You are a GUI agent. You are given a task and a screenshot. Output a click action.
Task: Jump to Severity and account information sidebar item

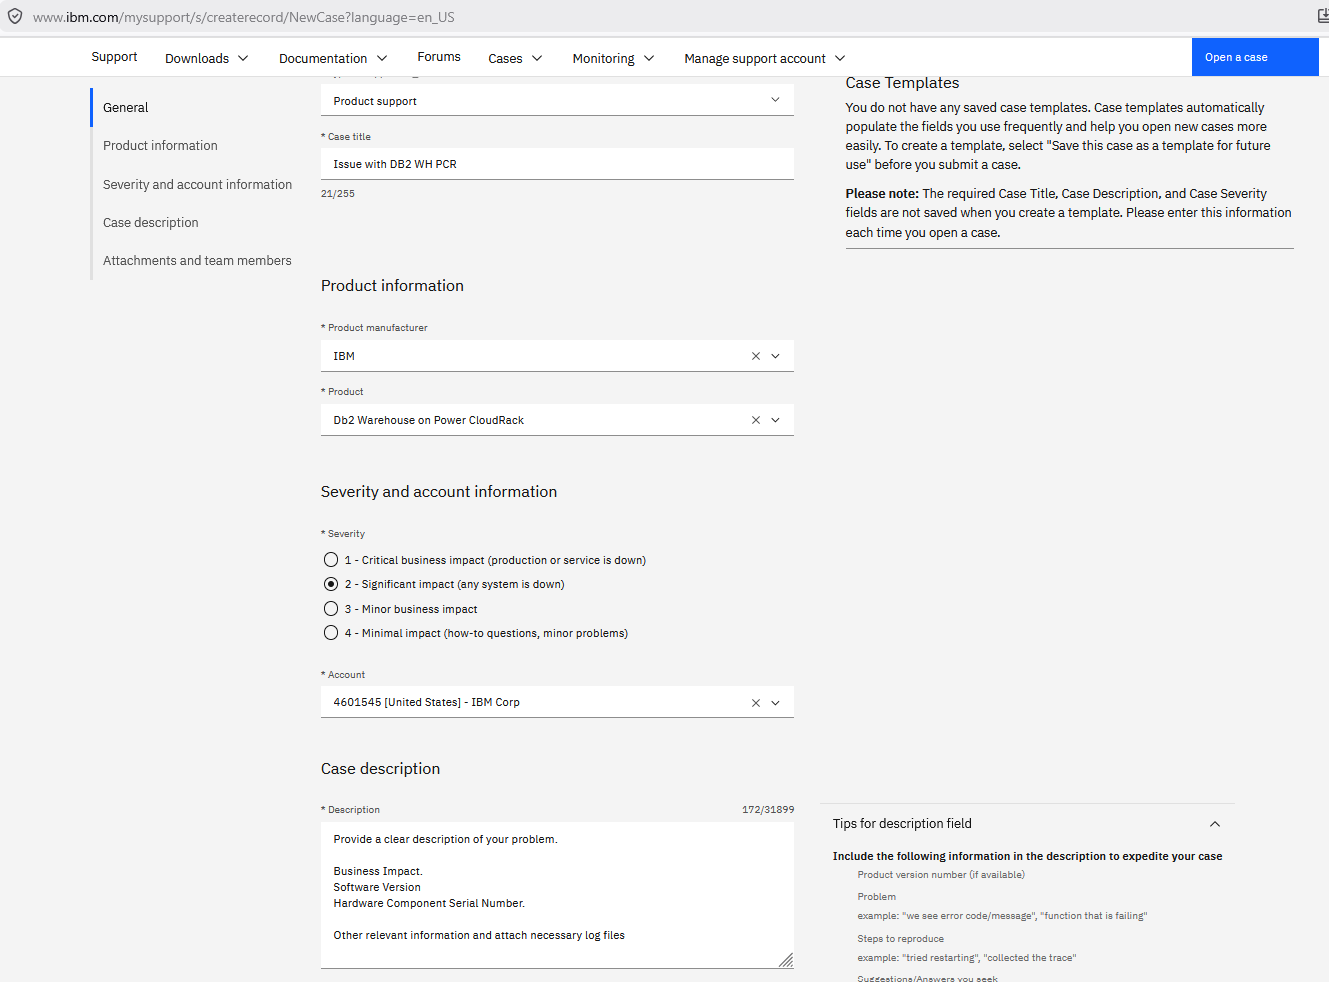[197, 185]
